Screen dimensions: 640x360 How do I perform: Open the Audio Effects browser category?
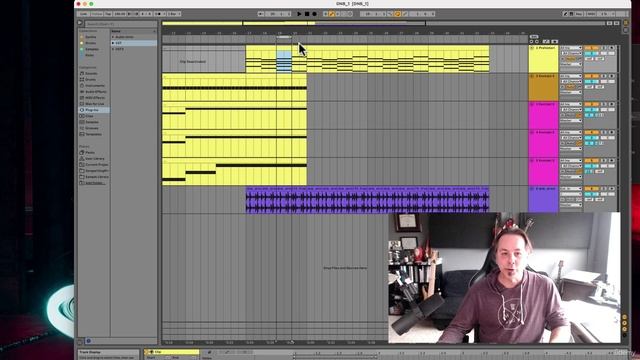point(95,92)
